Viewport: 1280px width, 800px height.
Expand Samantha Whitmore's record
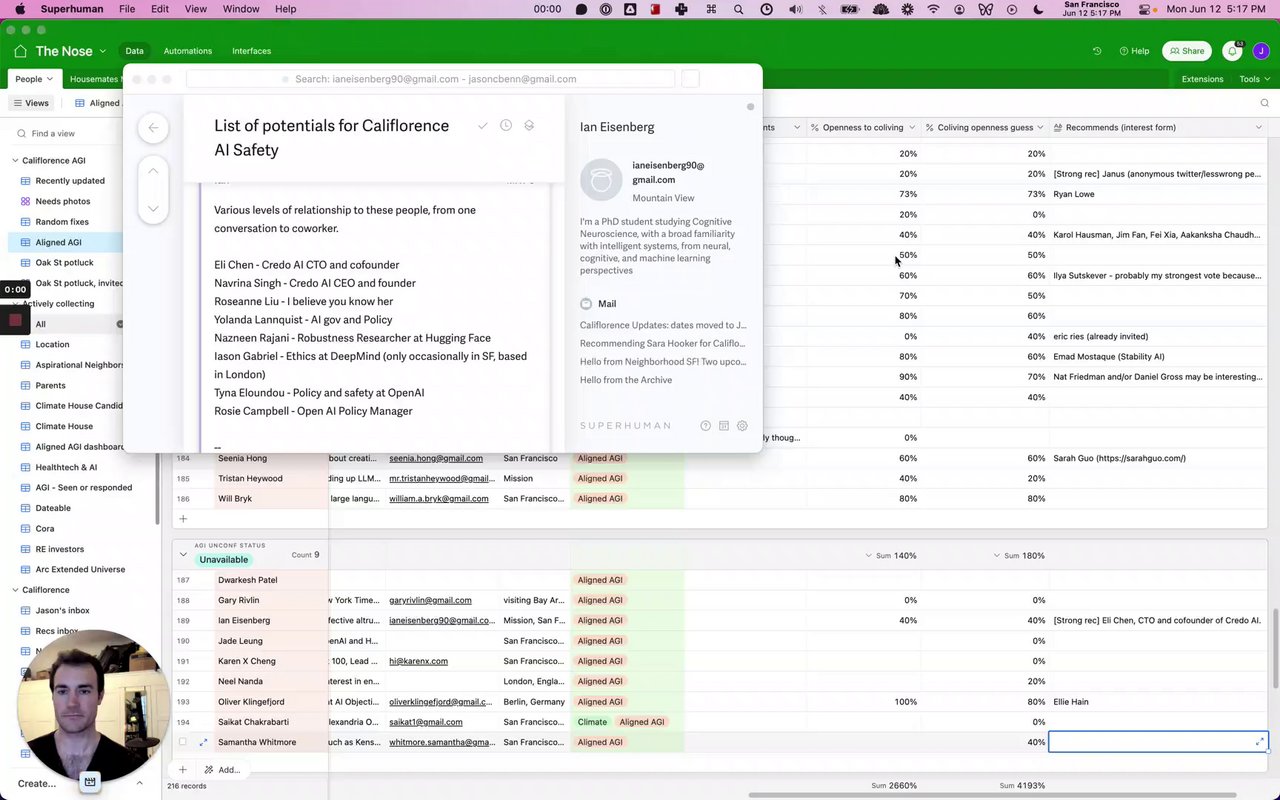pos(203,742)
